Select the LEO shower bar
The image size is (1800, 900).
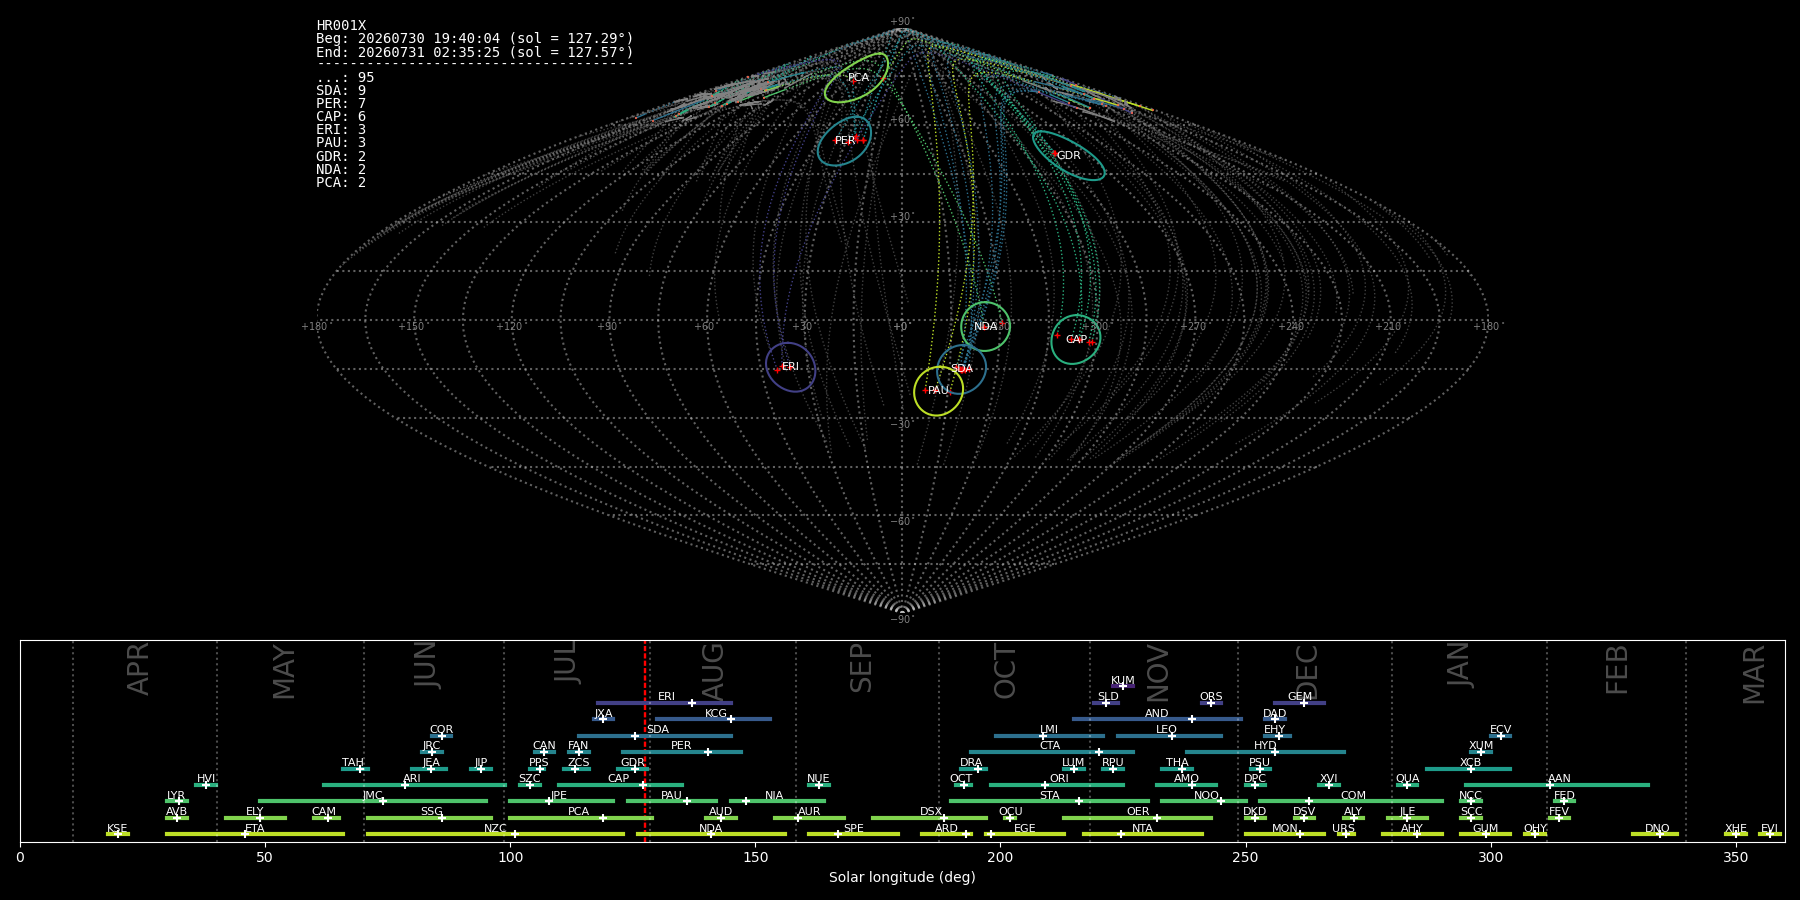[1169, 736]
